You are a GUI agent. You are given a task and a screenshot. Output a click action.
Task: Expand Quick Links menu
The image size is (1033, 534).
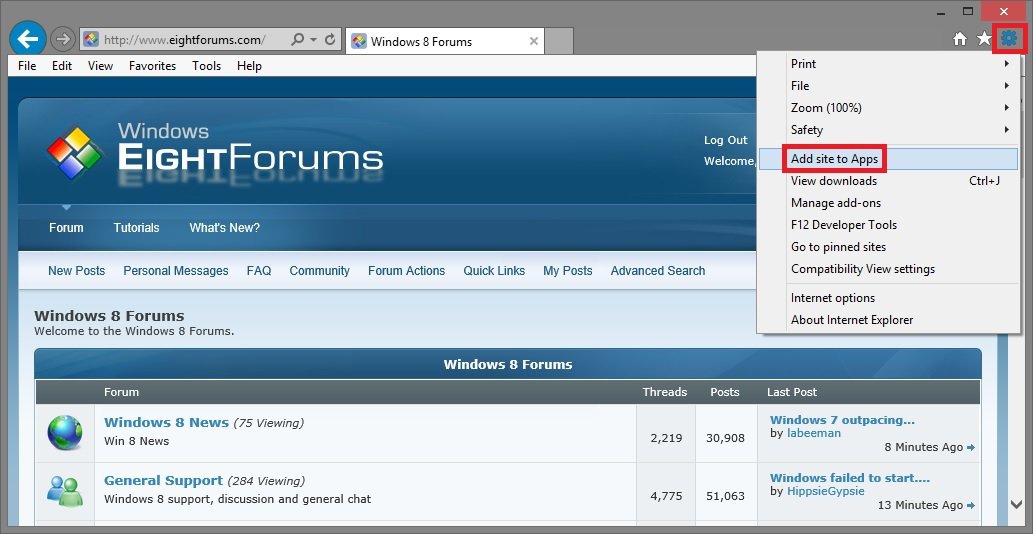tap(494, 271)
